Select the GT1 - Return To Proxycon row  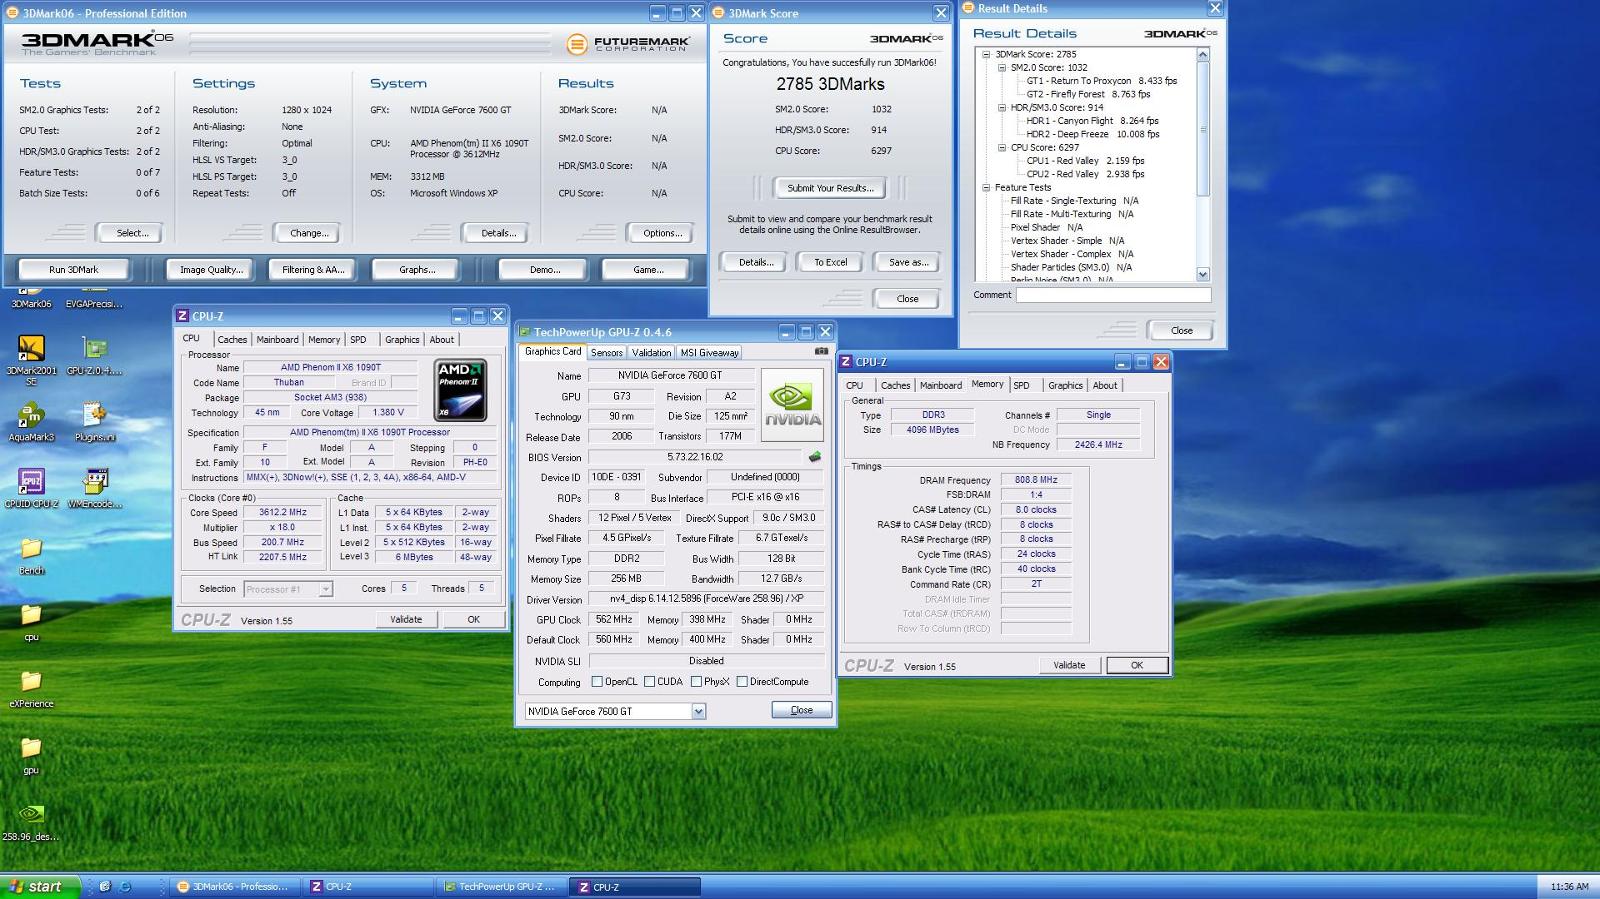click(x=1101, y=81)
